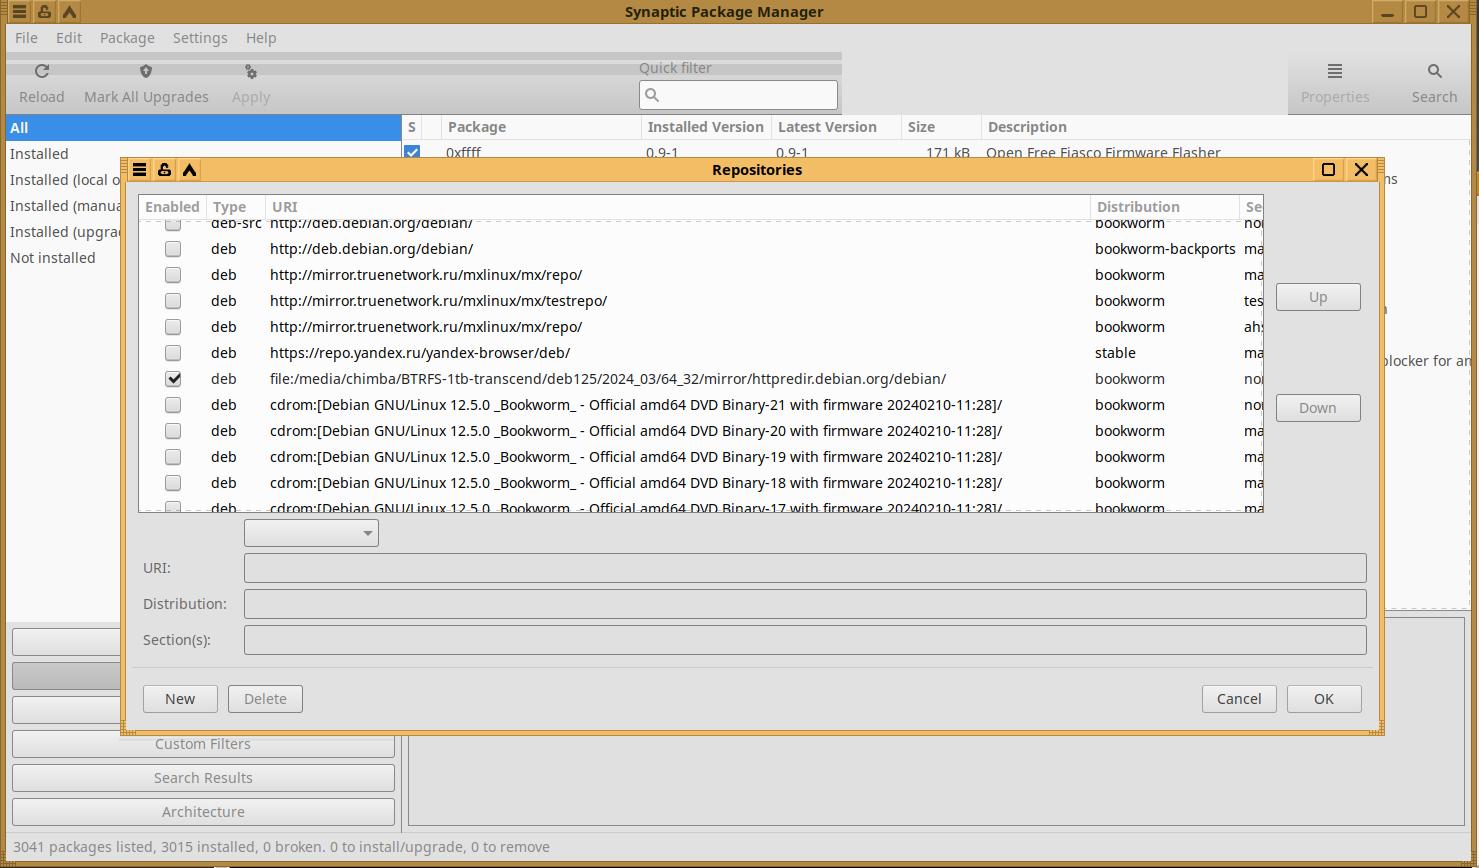
Task: Open the Package menu
Action: [127, 38]
